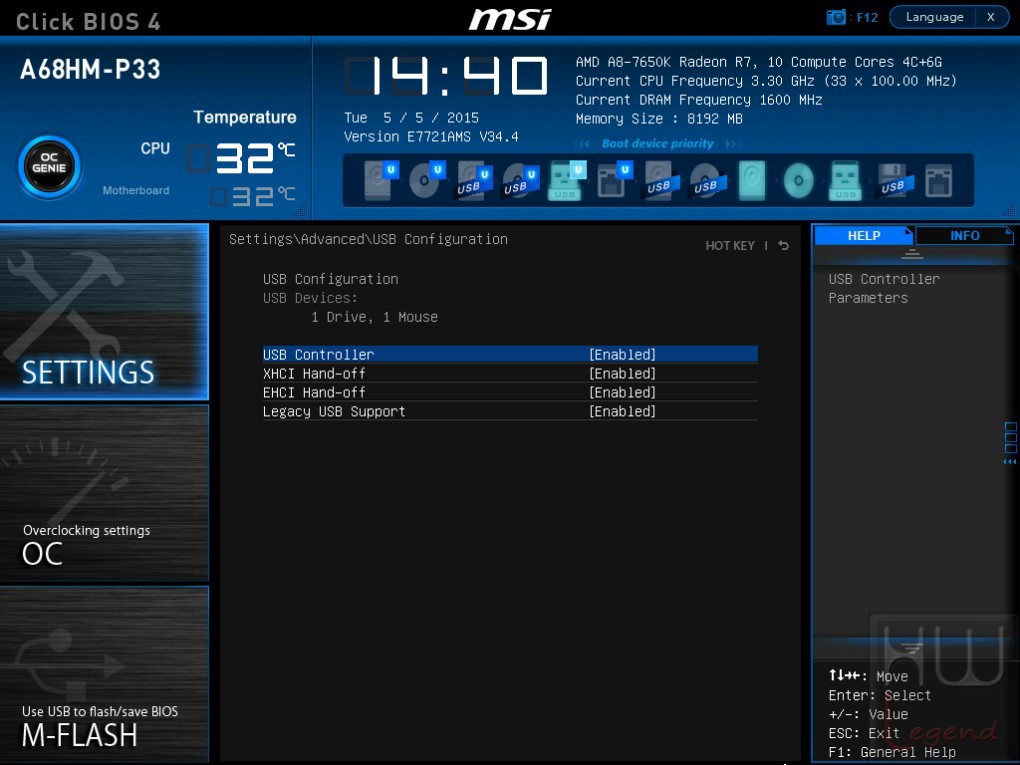Viewport: 1020px width, 765px height.
Task: Click the left arrows beside Boot device priority
Action: coord(583,144)
